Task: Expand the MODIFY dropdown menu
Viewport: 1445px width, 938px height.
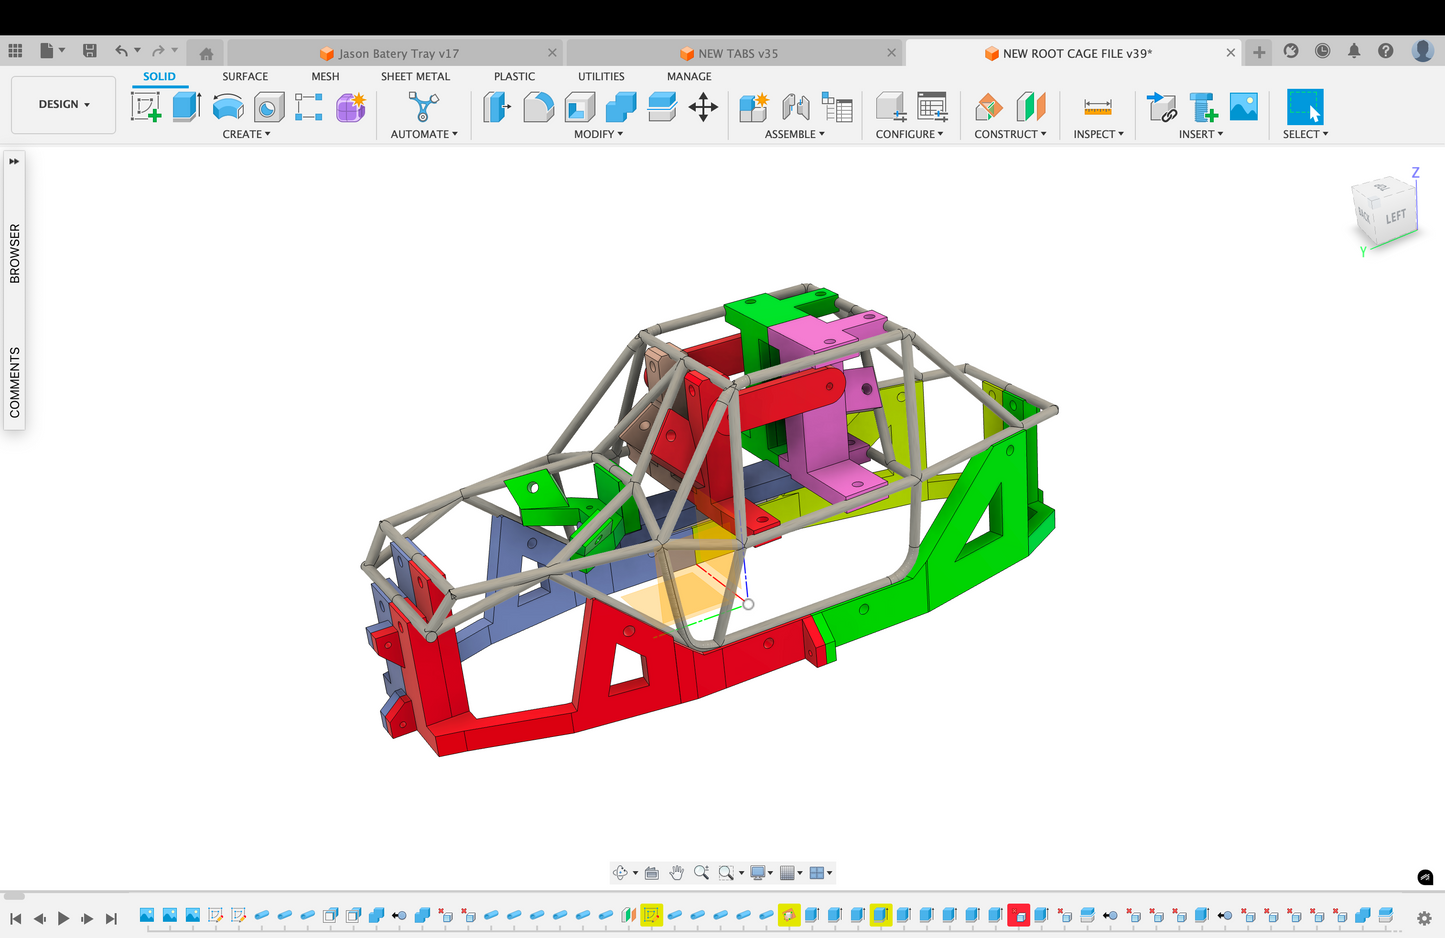Action: click(598, 134)
